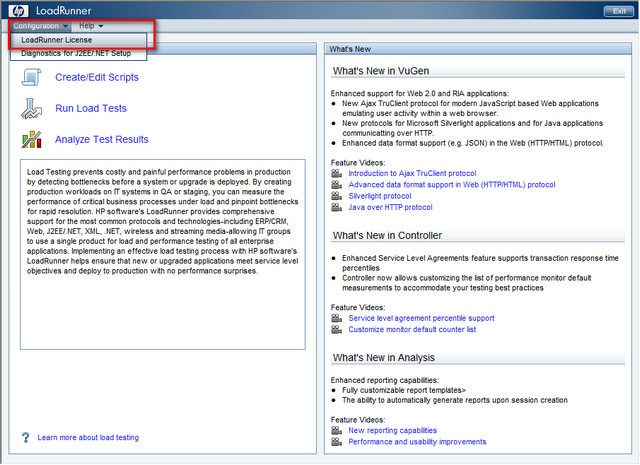Click the question mark help icon
The width and height of the screenshot is (640, 465).
[25, 438]
